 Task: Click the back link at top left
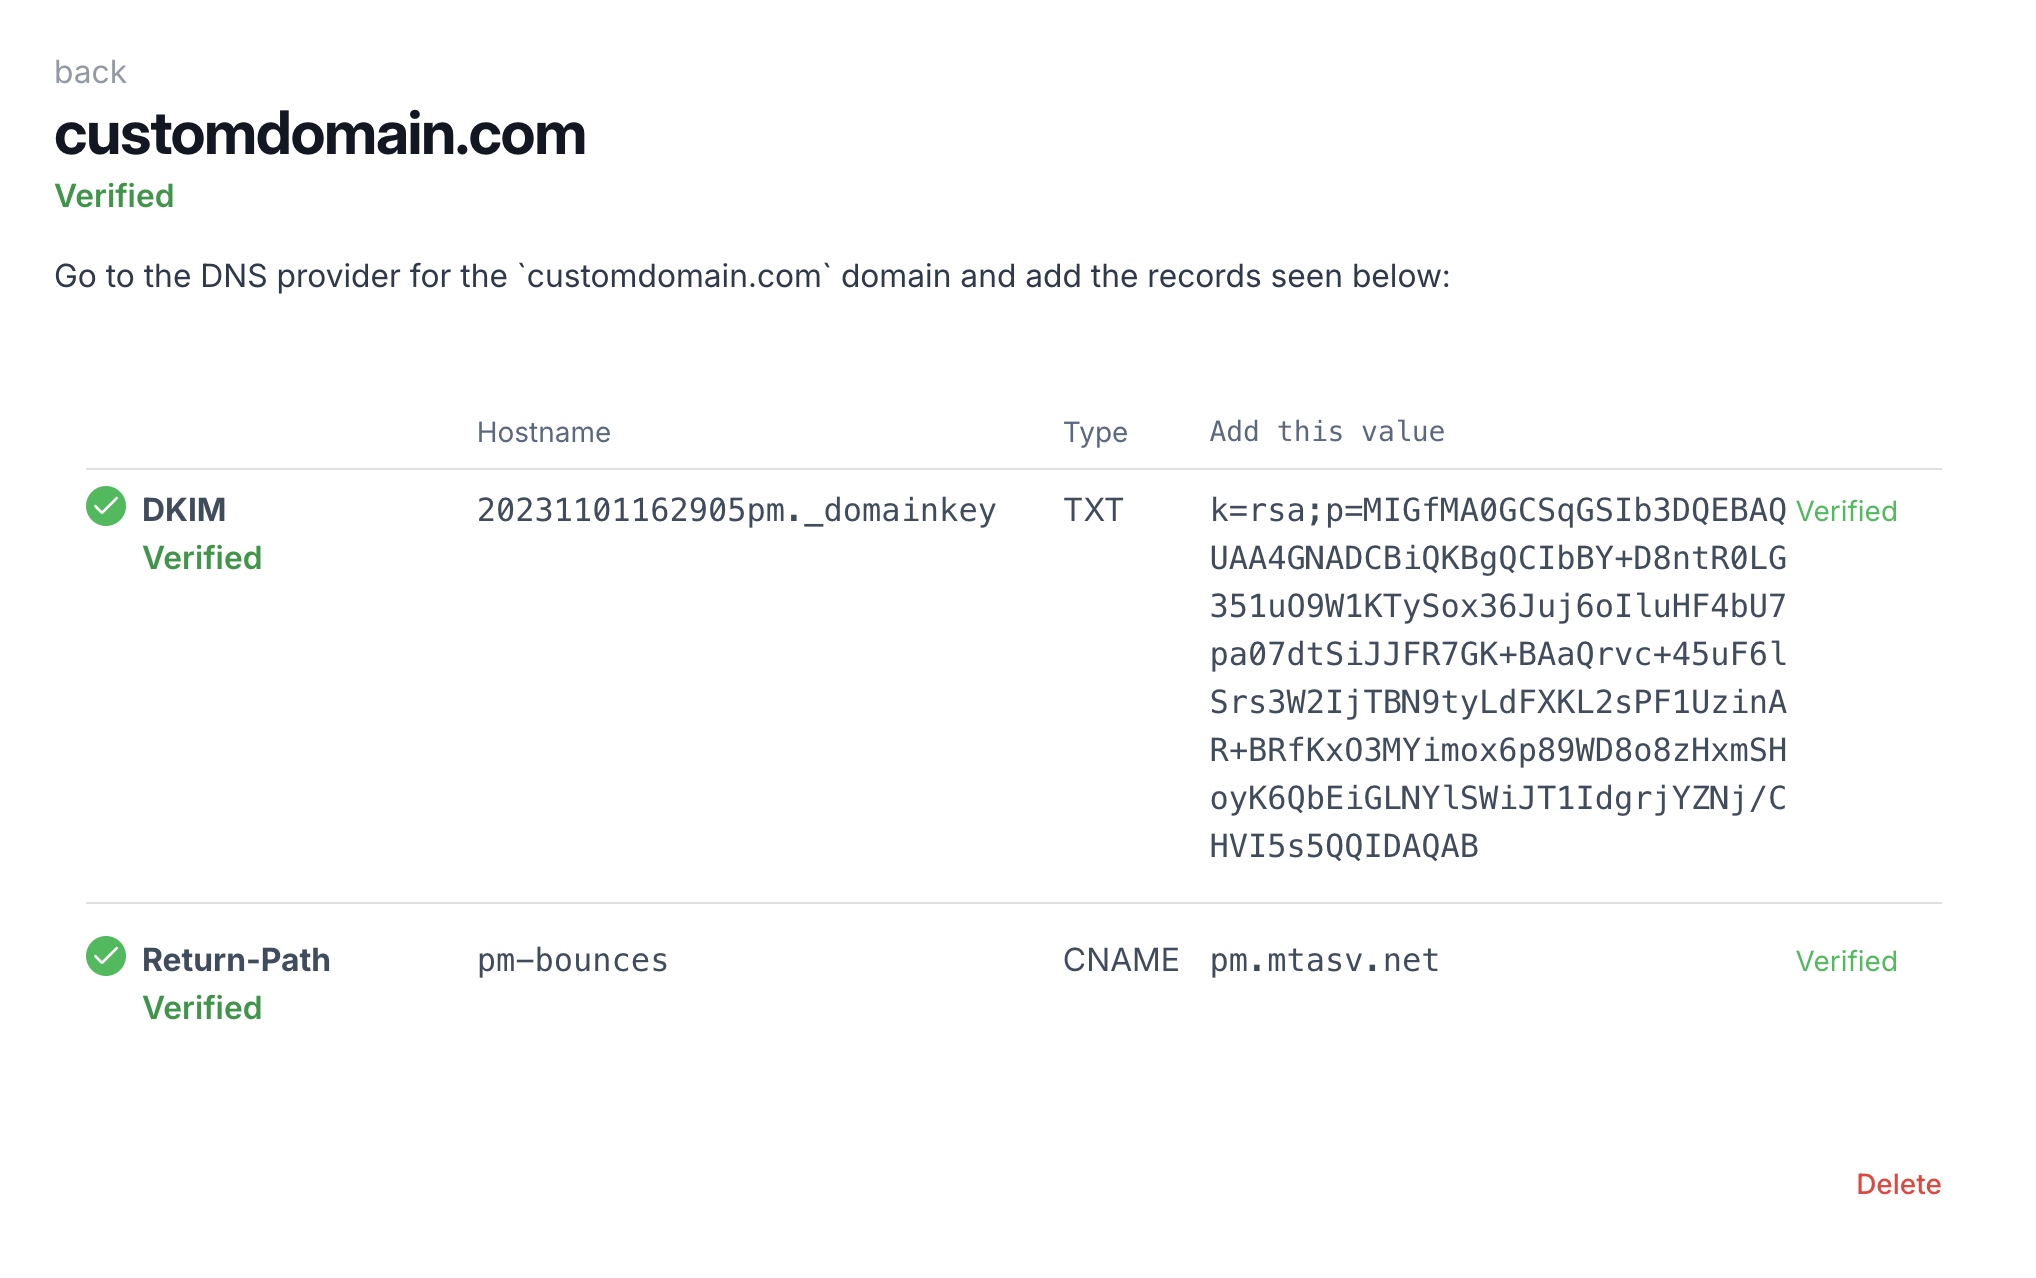click(x=90, y=71)
